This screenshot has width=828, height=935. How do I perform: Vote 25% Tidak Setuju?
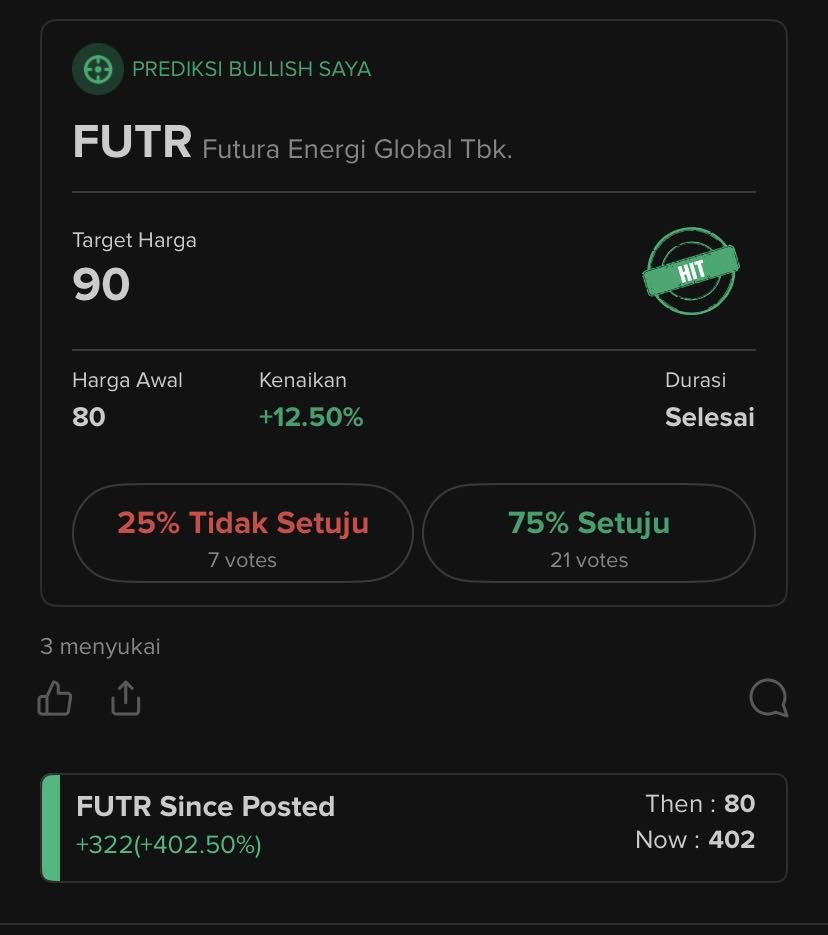click(243, 532)
